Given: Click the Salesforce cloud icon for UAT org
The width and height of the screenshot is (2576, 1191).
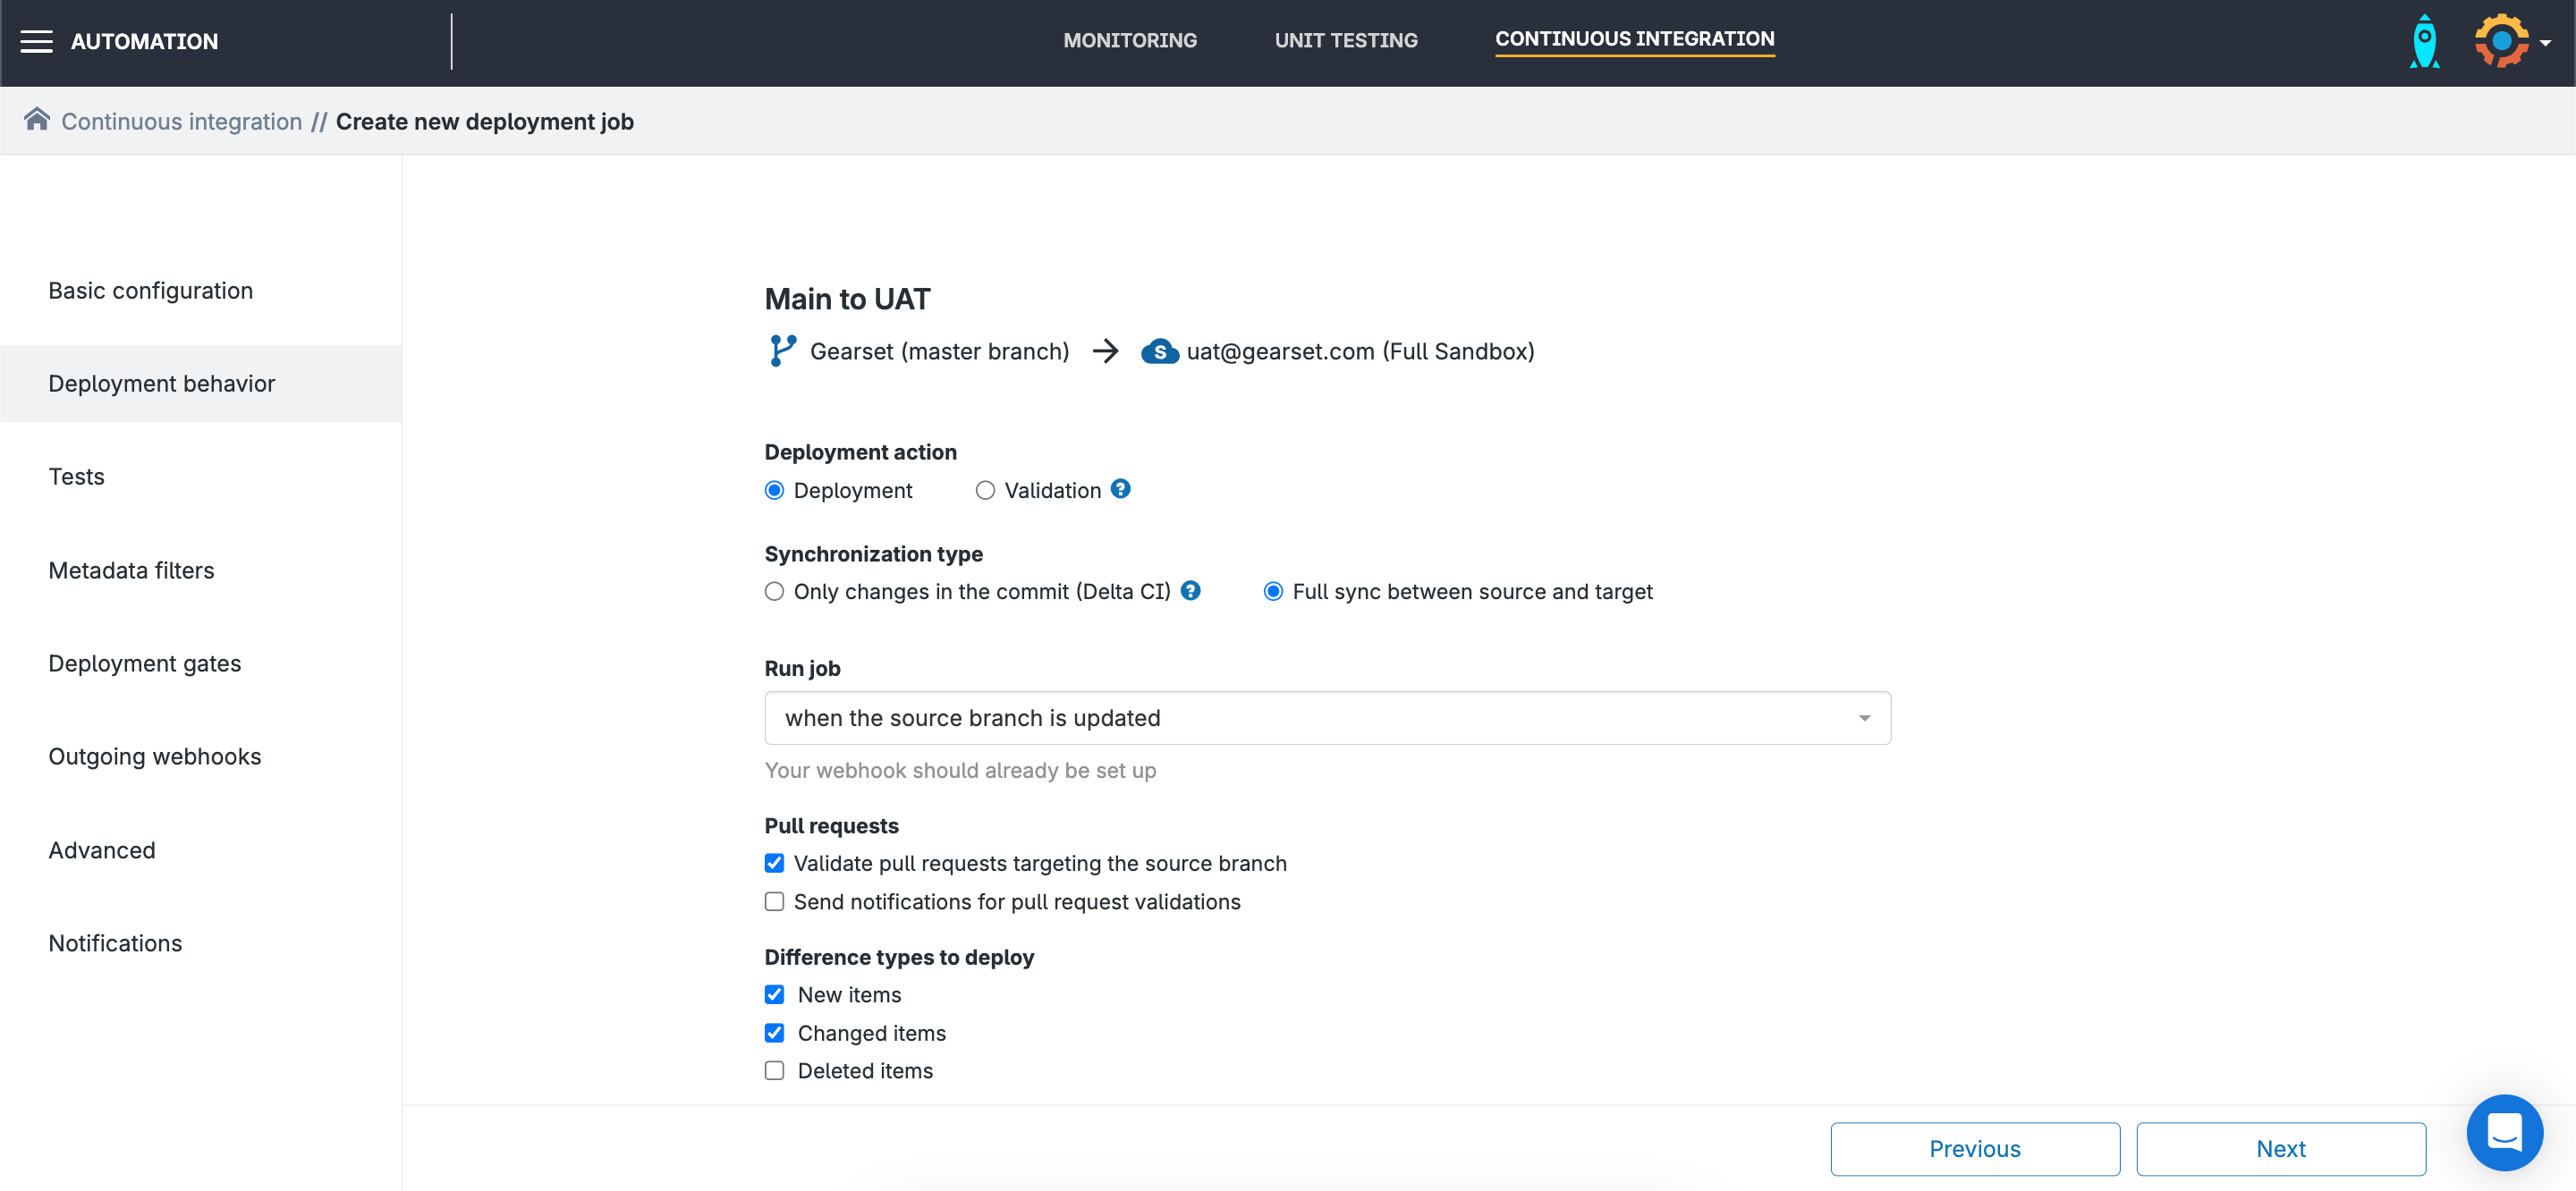Looking at the screenshot, I should (x=1159, y=352).
